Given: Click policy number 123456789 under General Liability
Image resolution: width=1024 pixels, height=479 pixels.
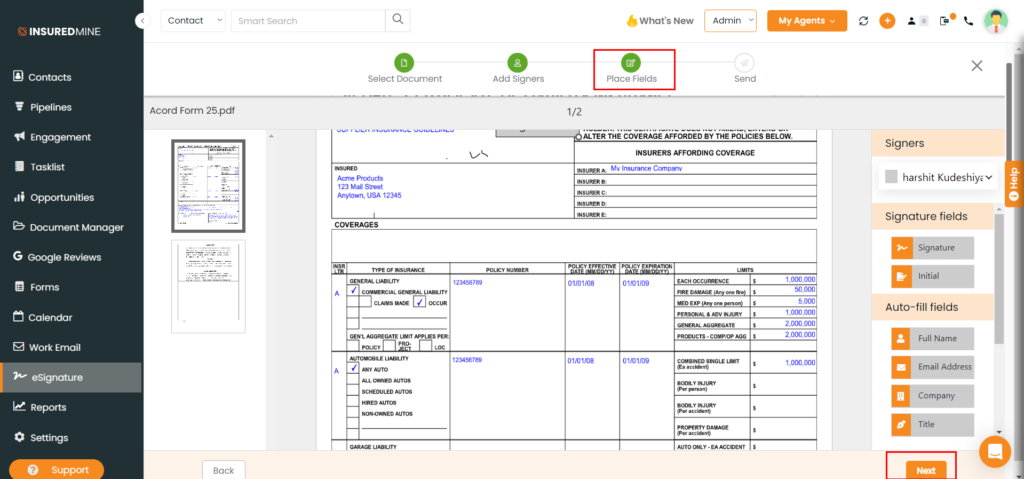Looking at the screenshot, I should 467,282.
